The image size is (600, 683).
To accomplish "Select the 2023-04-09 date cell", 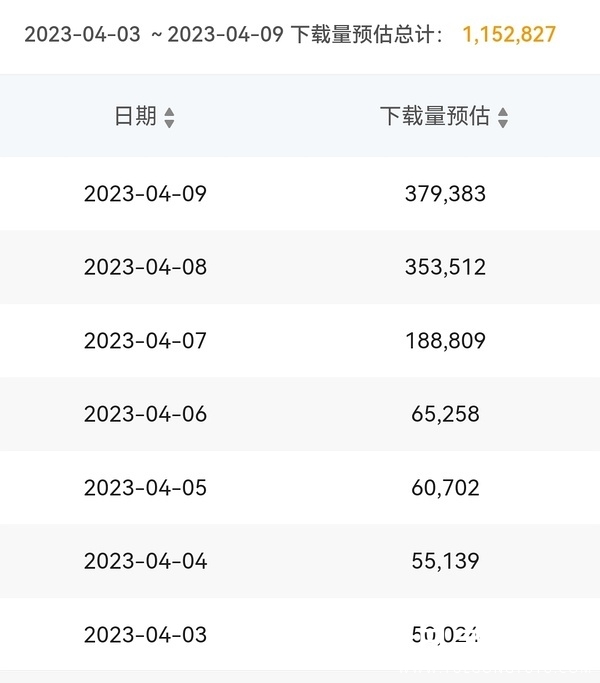I will [x=145, y=194].
